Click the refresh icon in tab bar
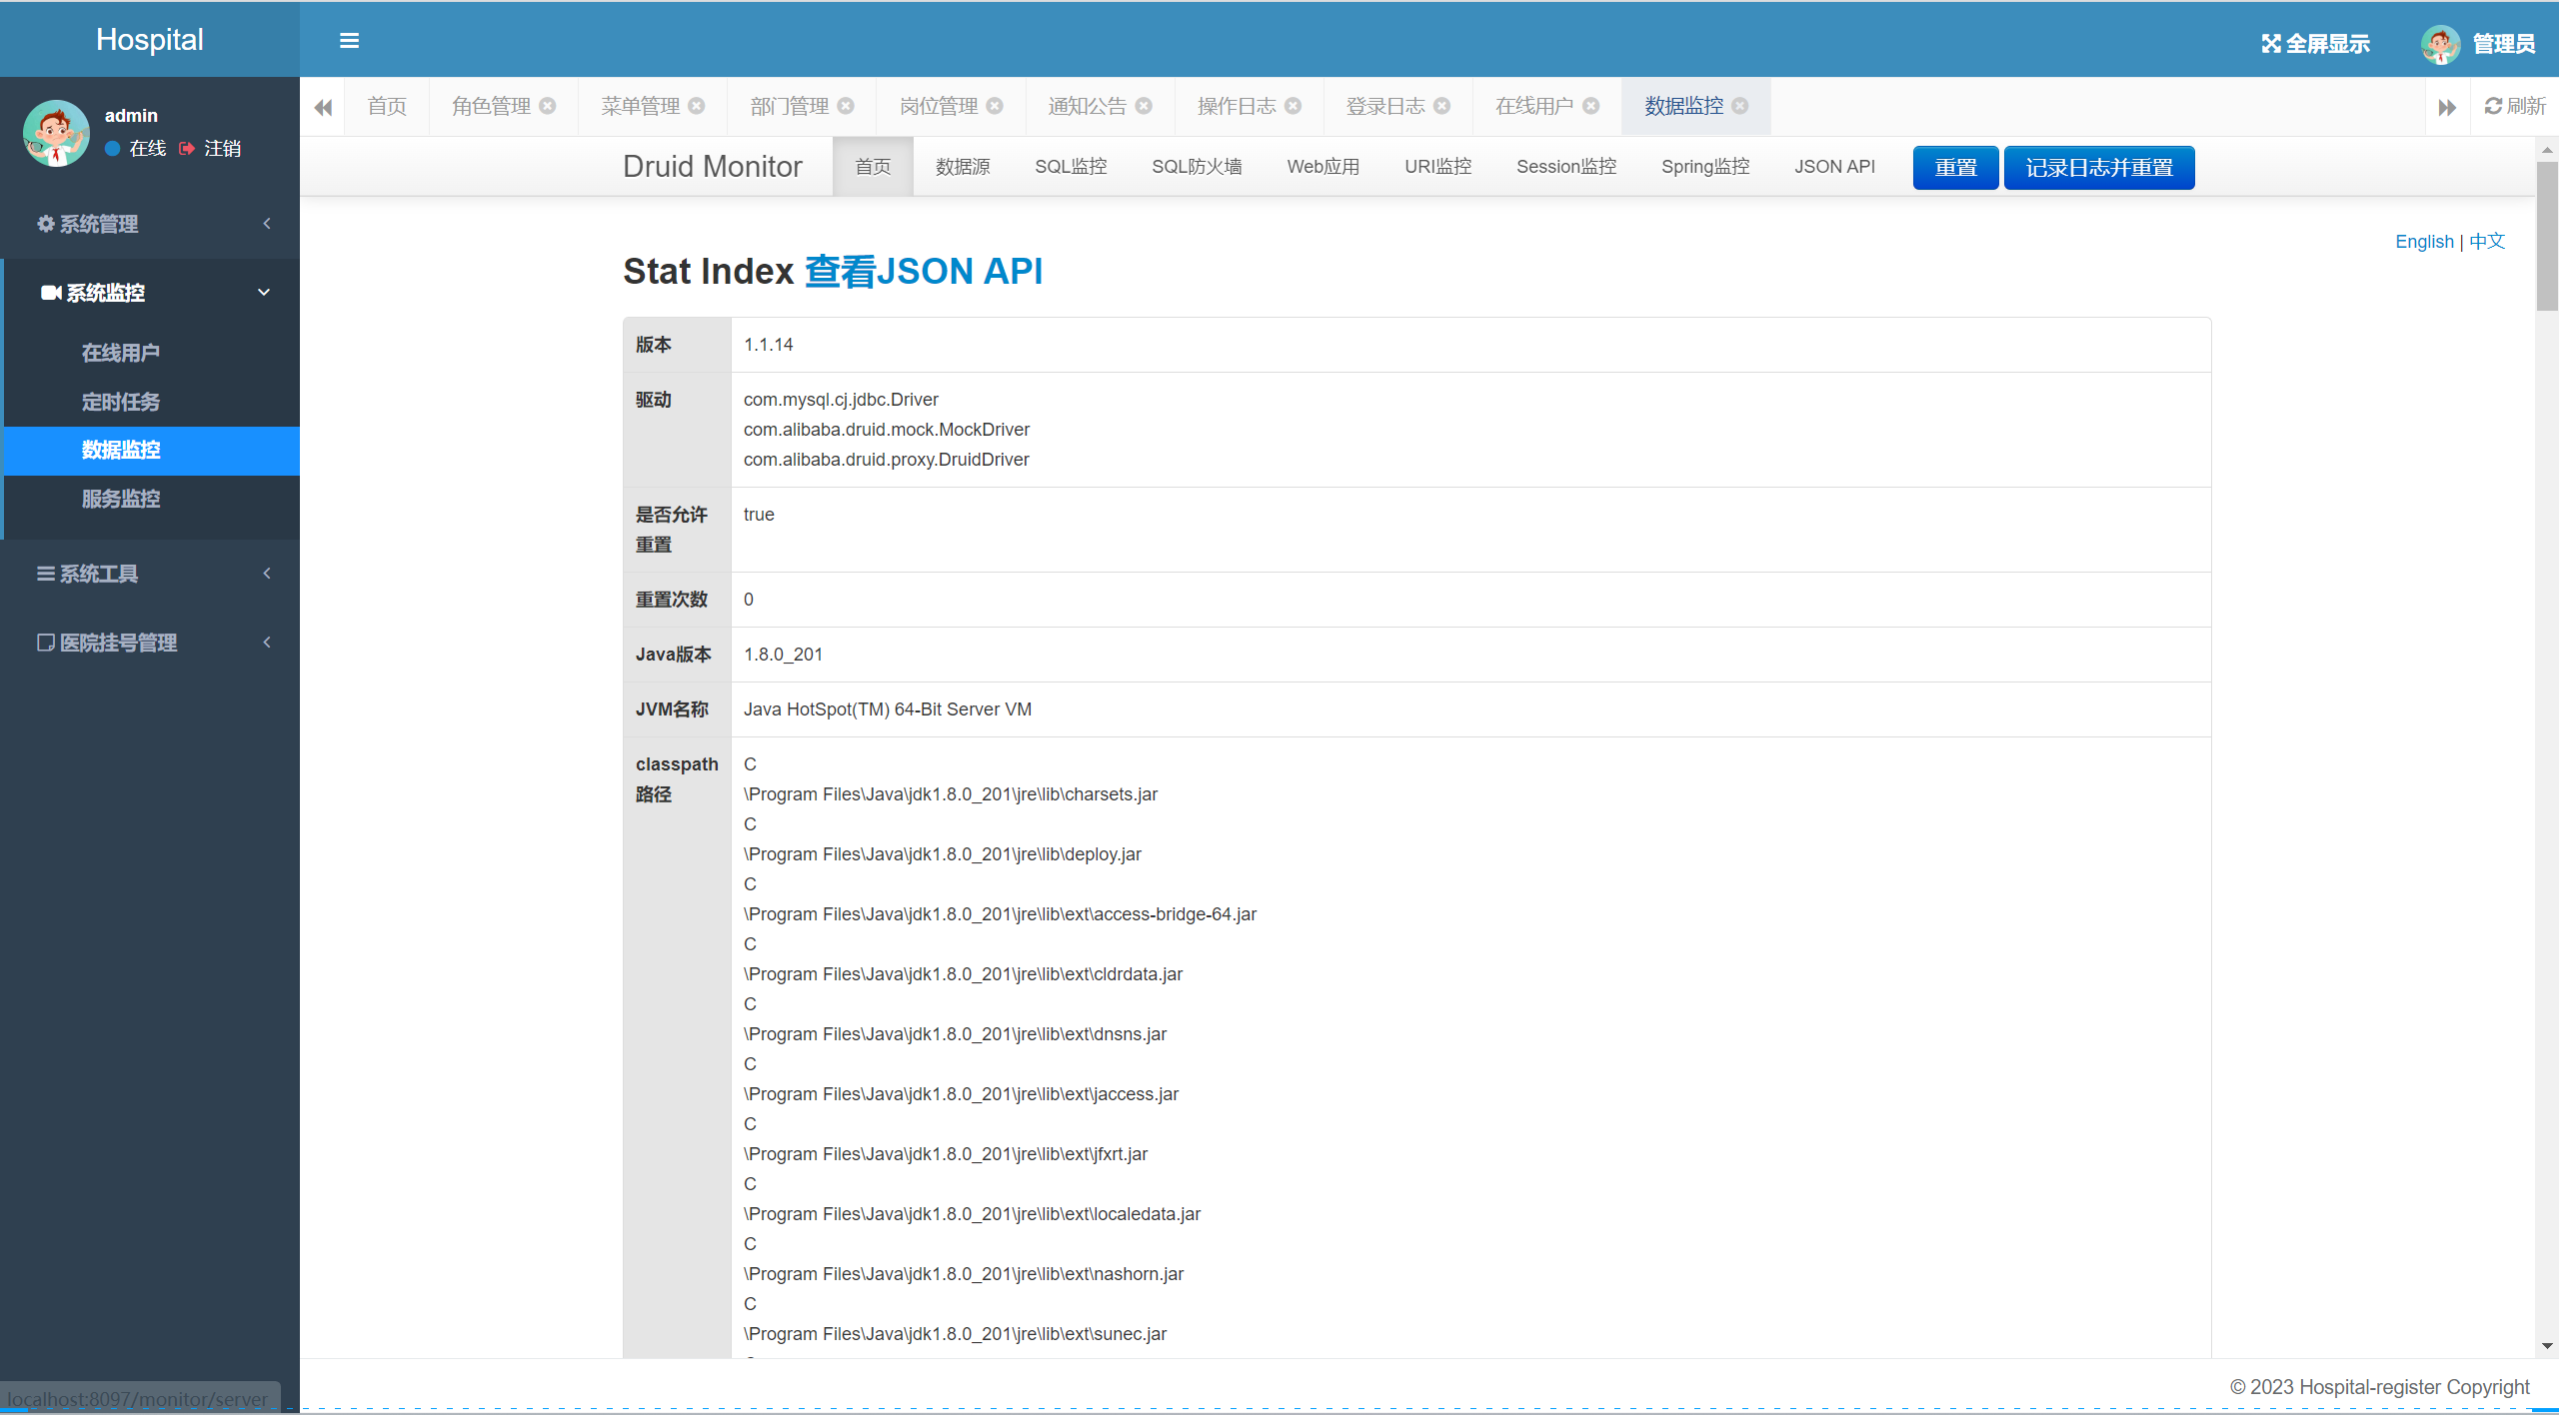Image resolution: width=2559 pixels, height=1415 pixels. [2493, 106]
